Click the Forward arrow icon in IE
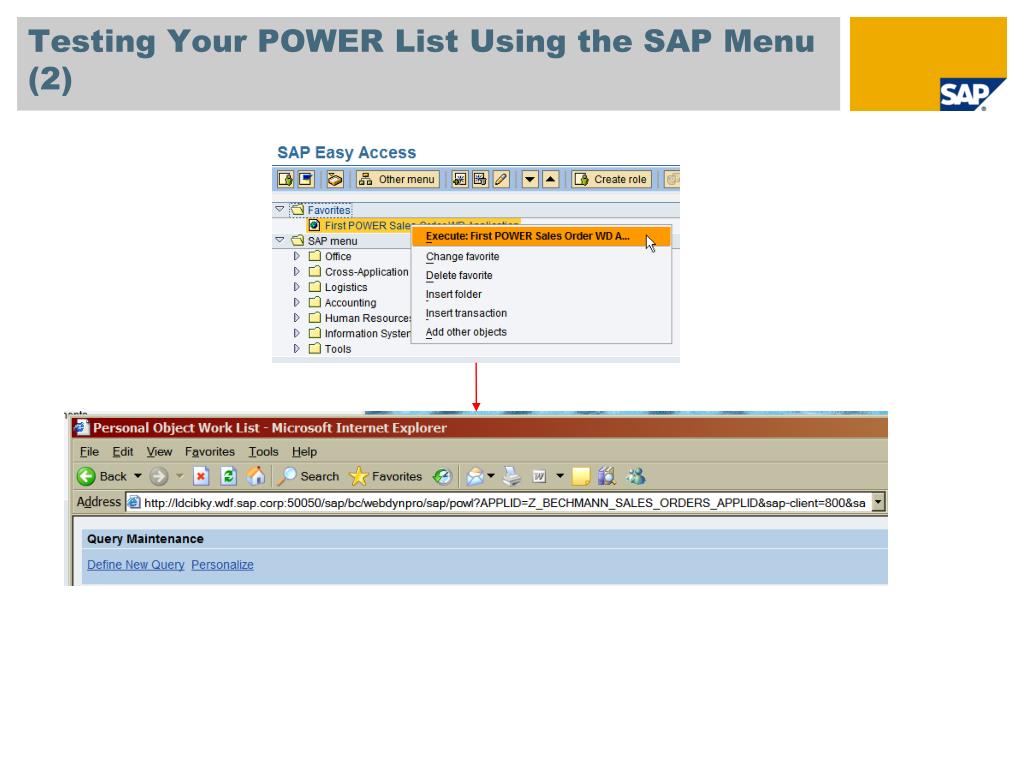1024x768 pixels. (x=159, y=476)
